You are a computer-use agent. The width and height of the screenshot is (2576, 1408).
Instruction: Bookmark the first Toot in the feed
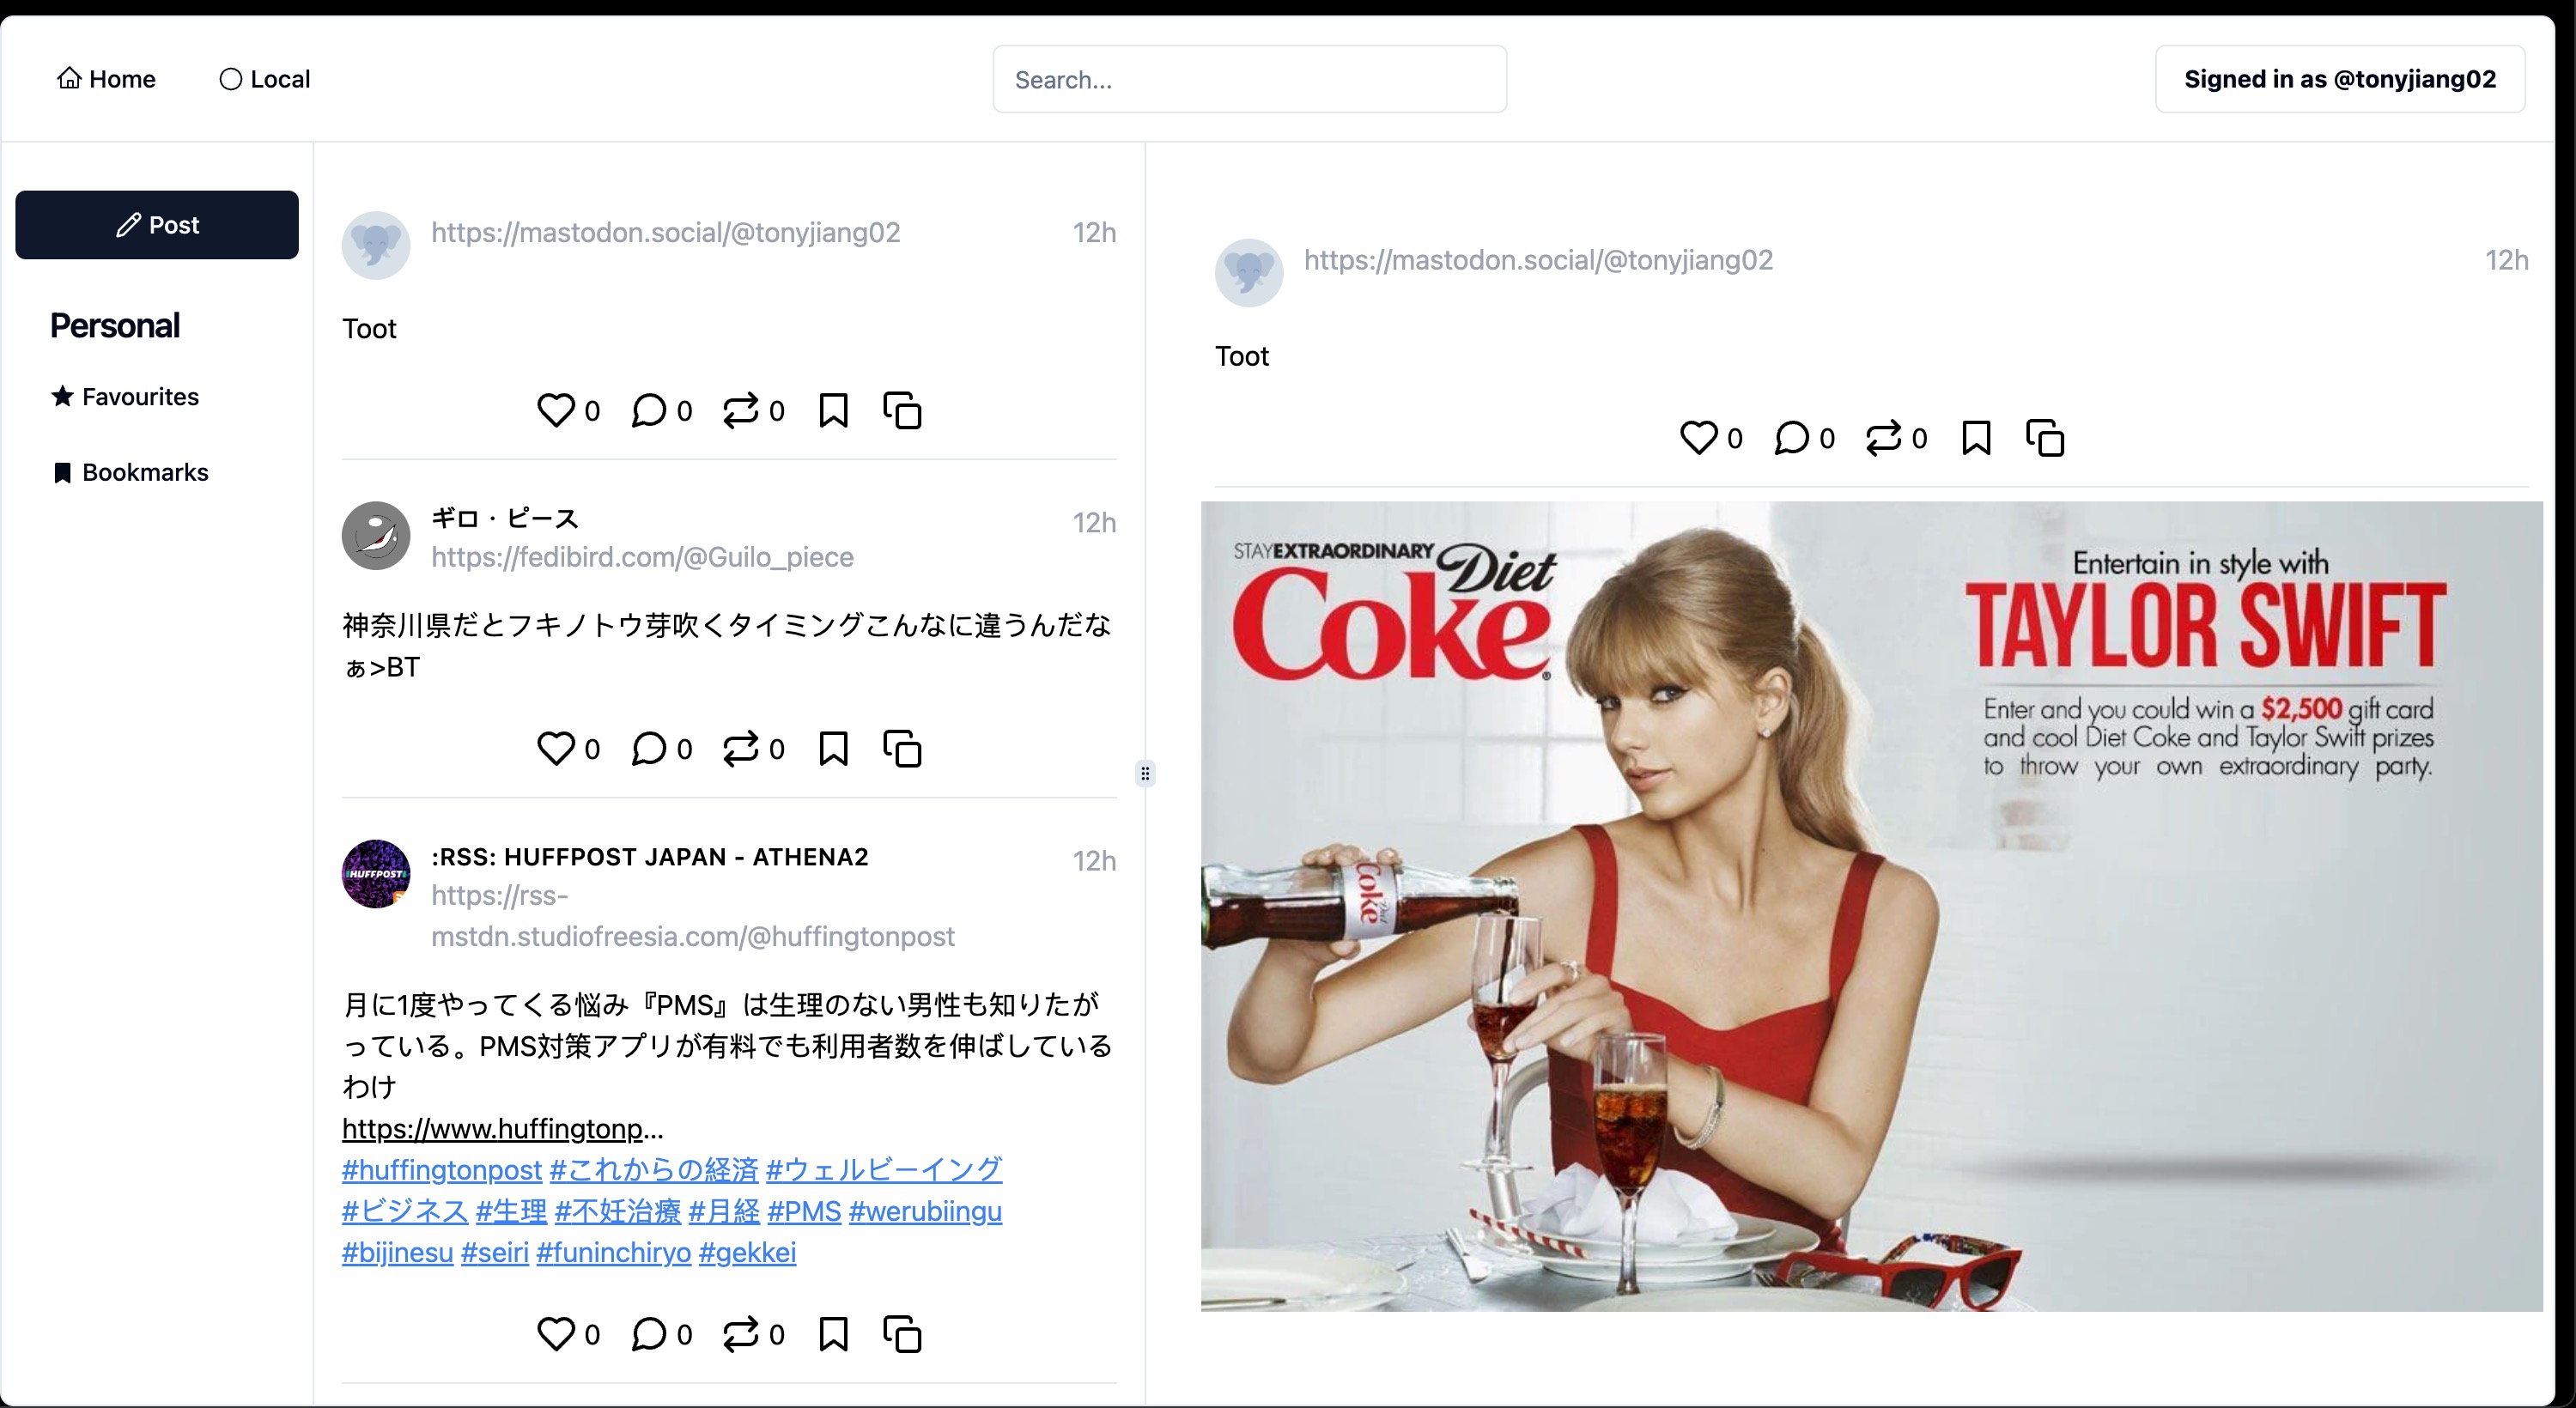pos(833,410)
